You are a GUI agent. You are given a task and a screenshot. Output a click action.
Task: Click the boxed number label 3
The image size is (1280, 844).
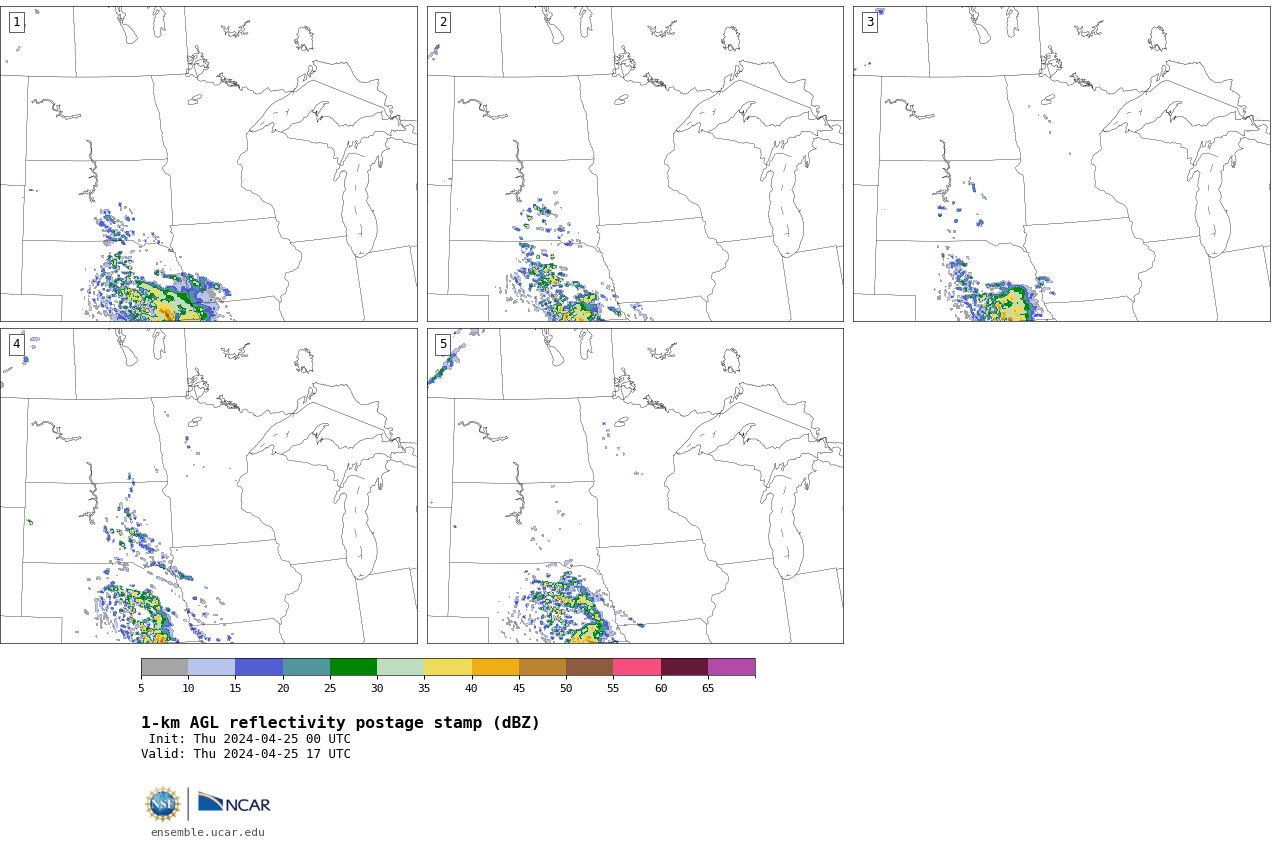point(870,22)
